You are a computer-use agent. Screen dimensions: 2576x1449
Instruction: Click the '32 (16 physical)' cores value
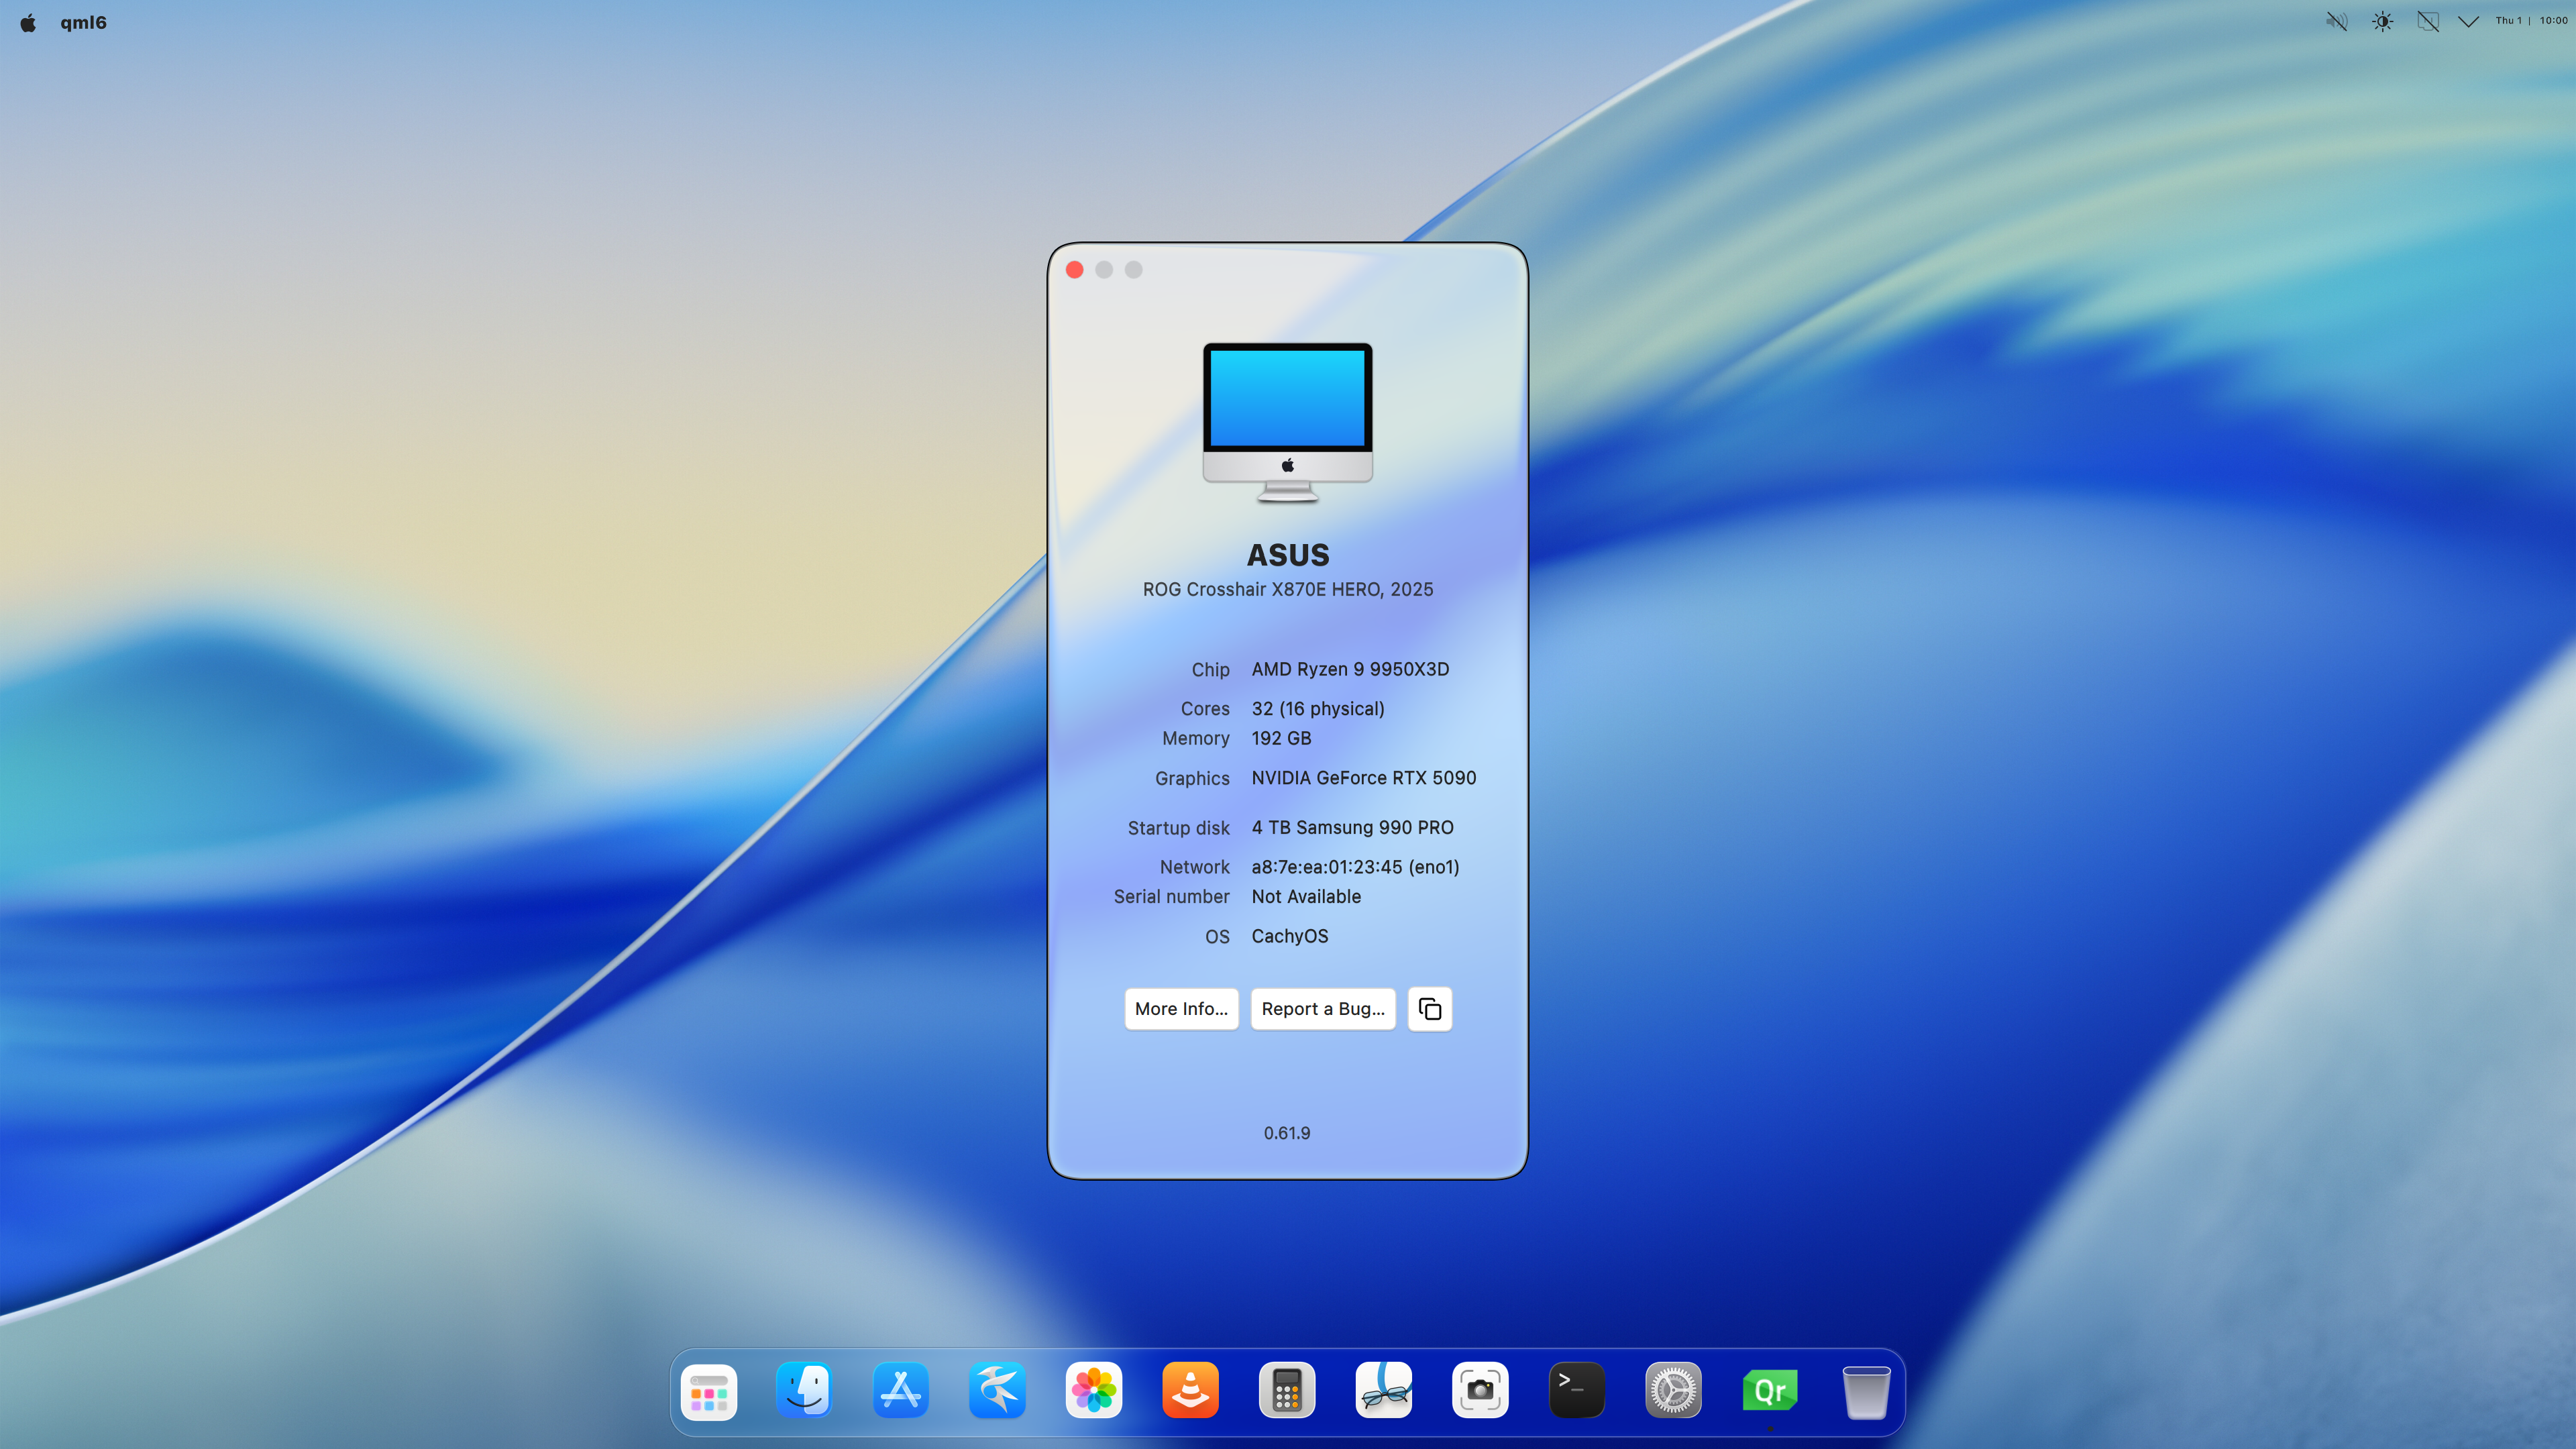pos(1318,709)
